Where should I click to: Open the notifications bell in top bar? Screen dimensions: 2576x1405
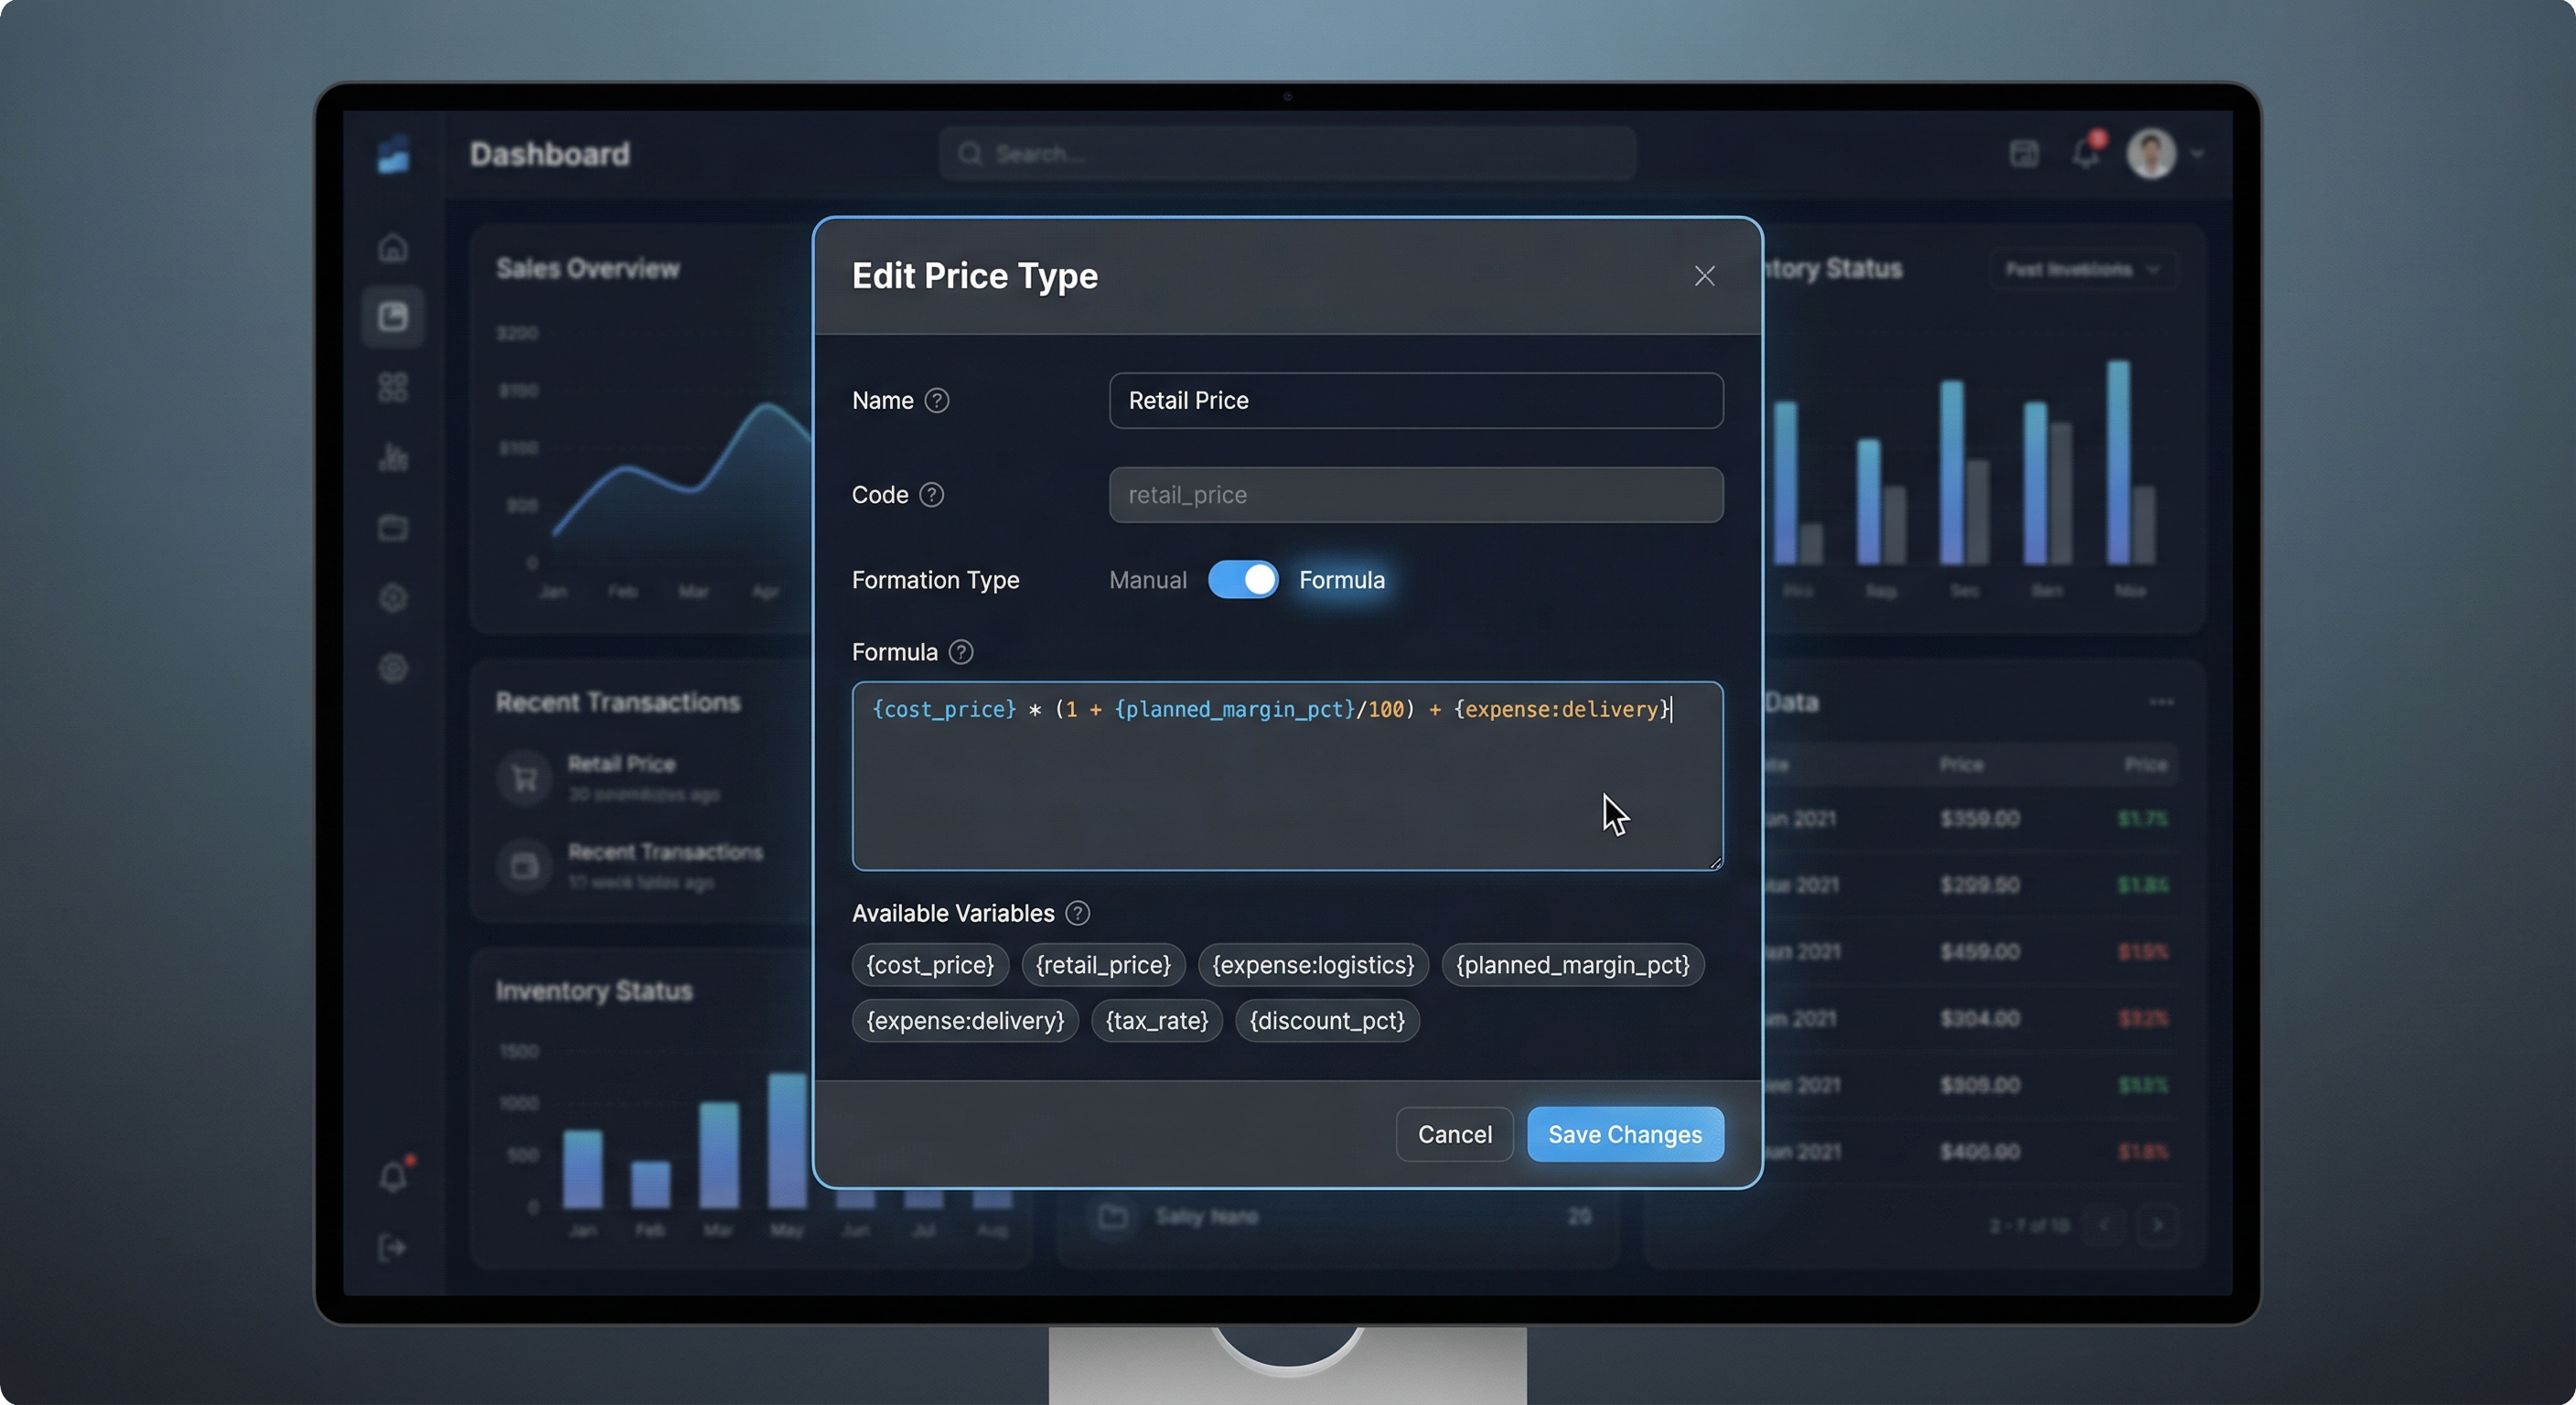tap(2086, 154)
